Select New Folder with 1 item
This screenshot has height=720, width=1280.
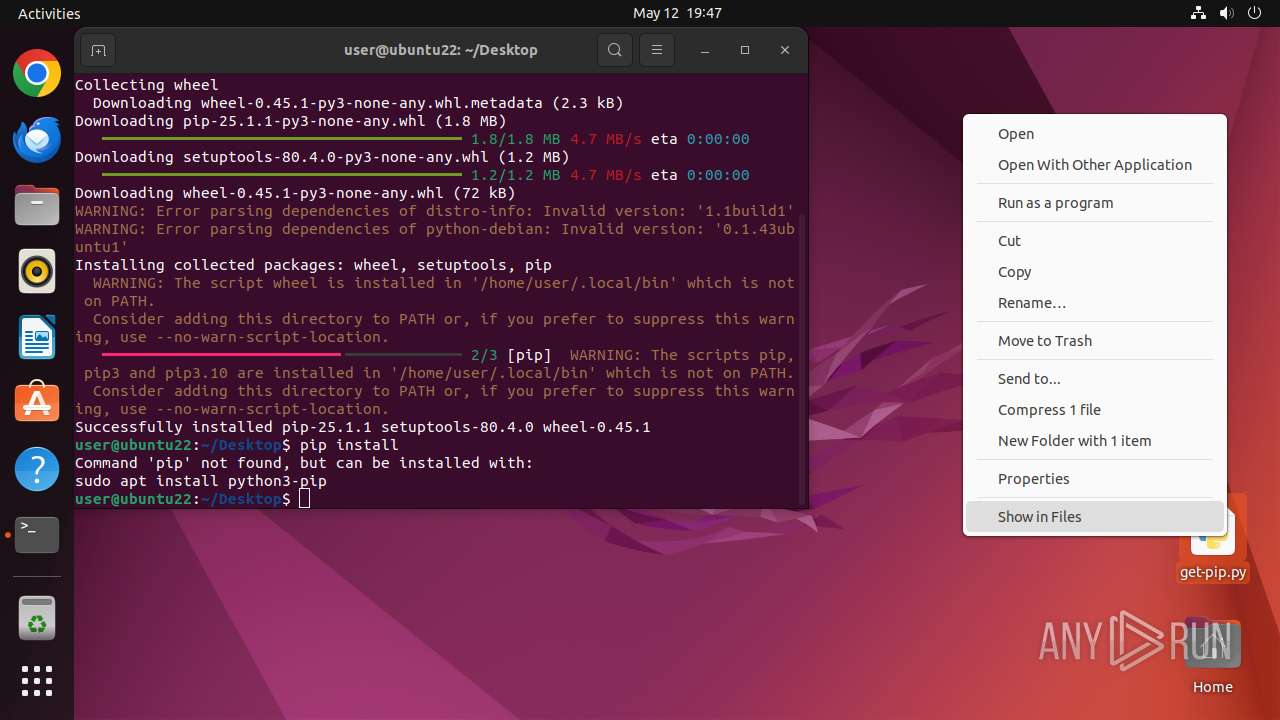pyautogui.click(x=1095, y=441)
